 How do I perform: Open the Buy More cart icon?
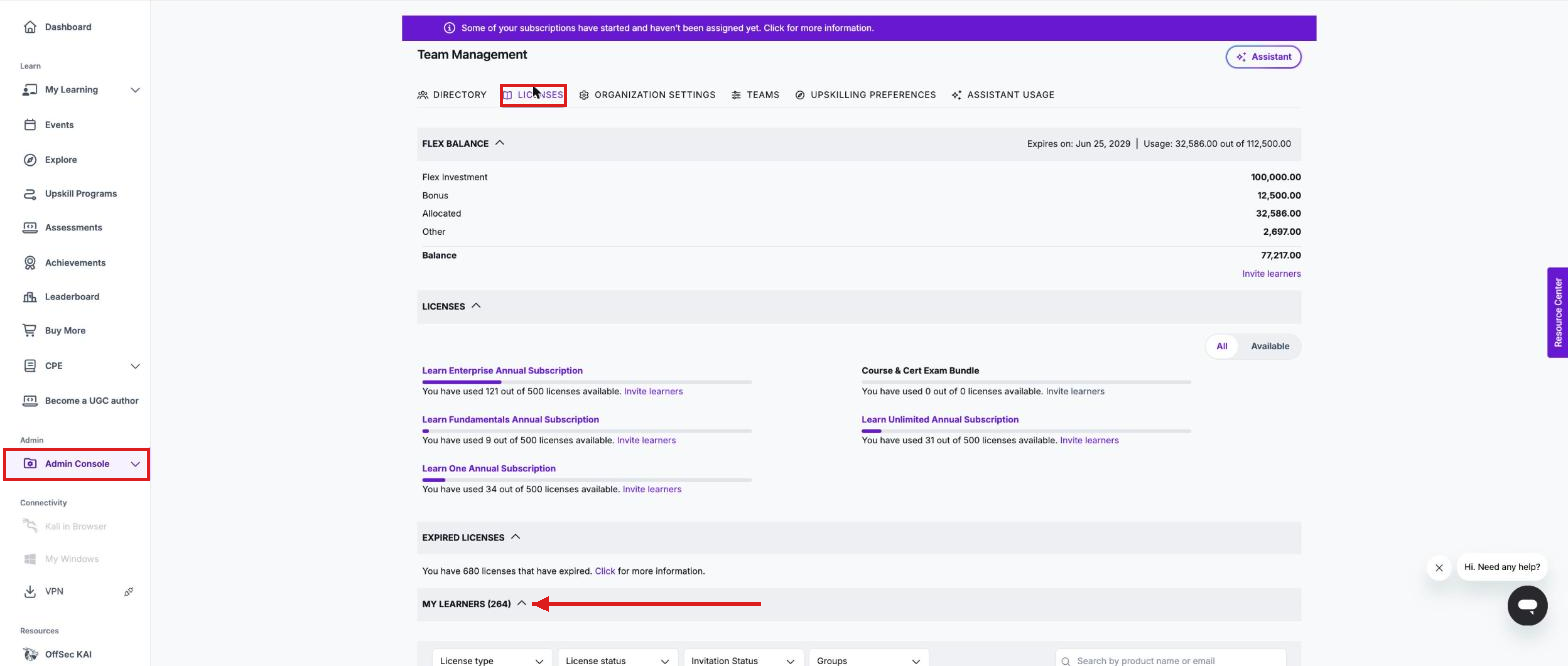pyautogui.click(x=30, y=331)
